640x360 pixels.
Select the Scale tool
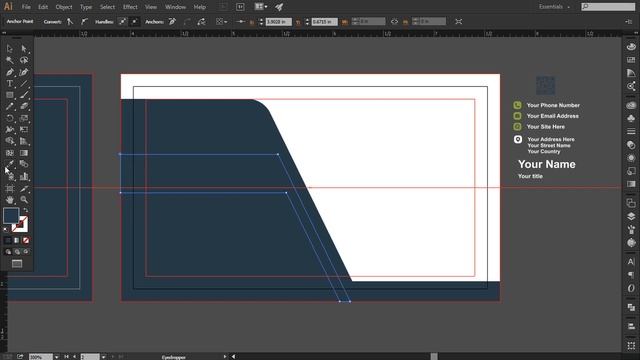tap(24, 118)
